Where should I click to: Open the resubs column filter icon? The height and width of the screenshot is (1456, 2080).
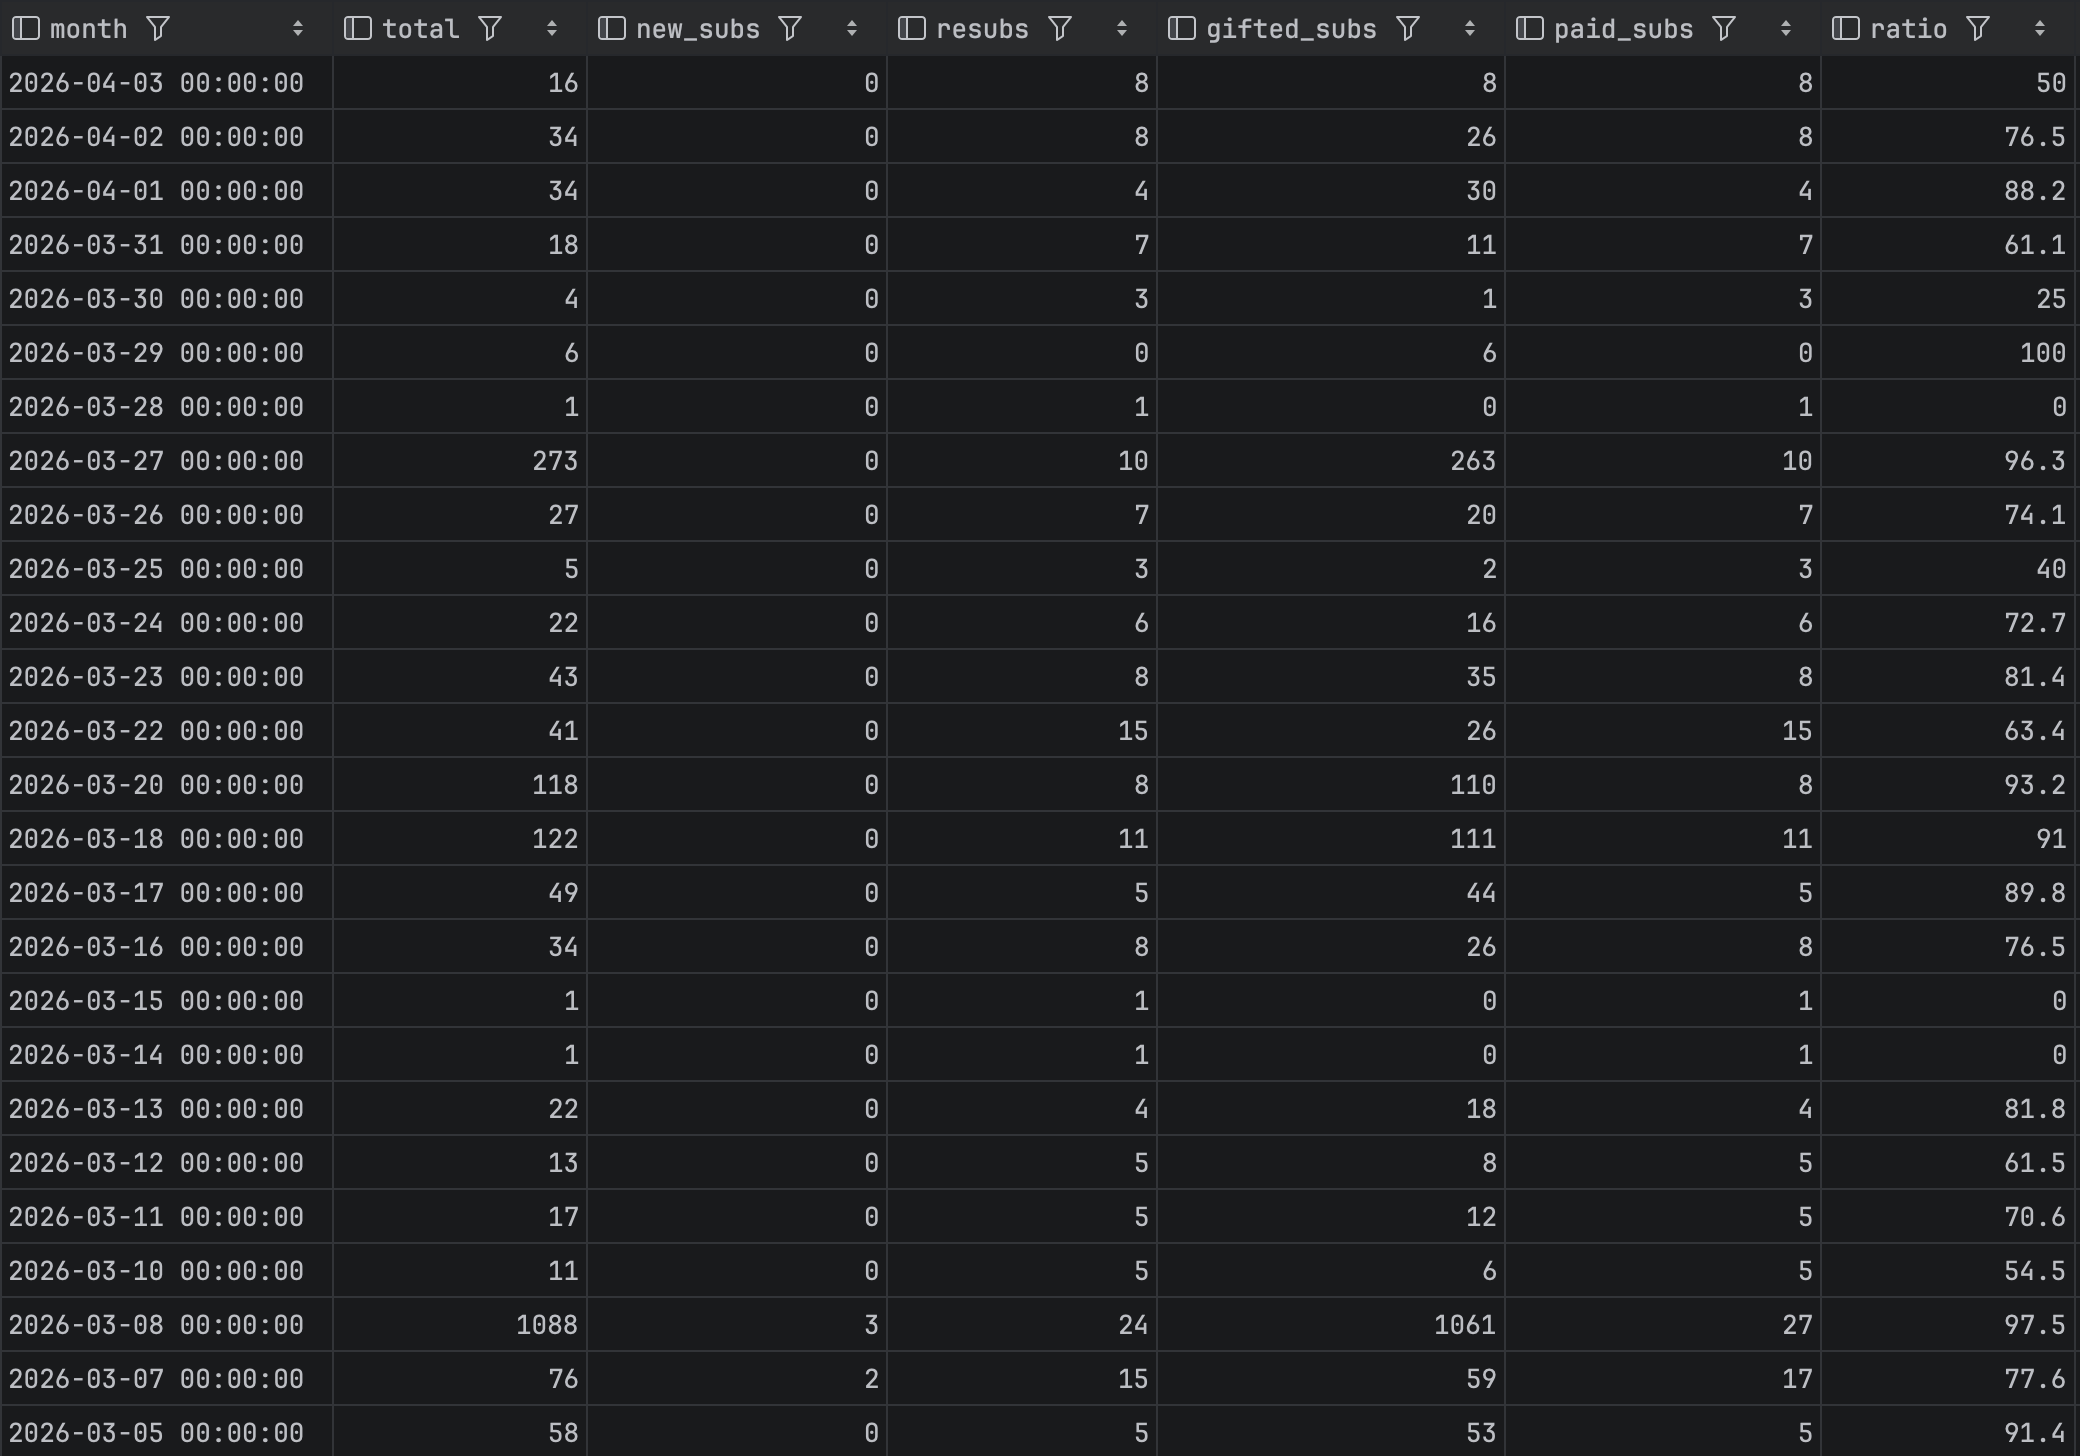pos(1059,29)
